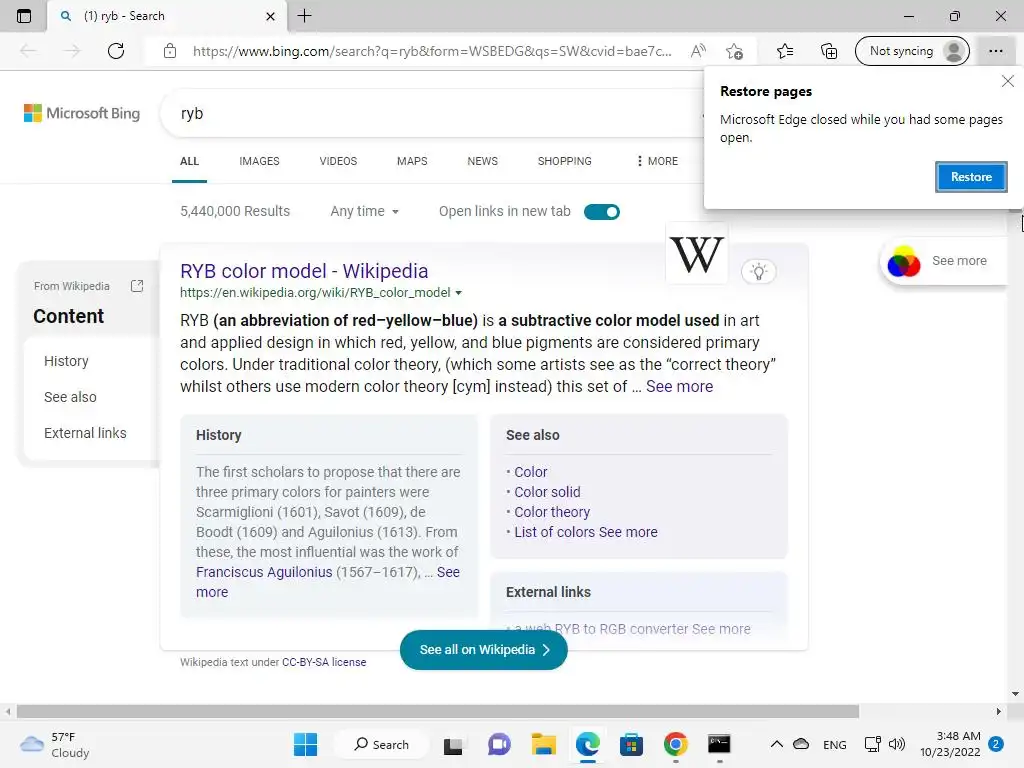1024x768 pixels.
Task: Click the See all on Wikipedia button
Action: click(x=483, y=650)
